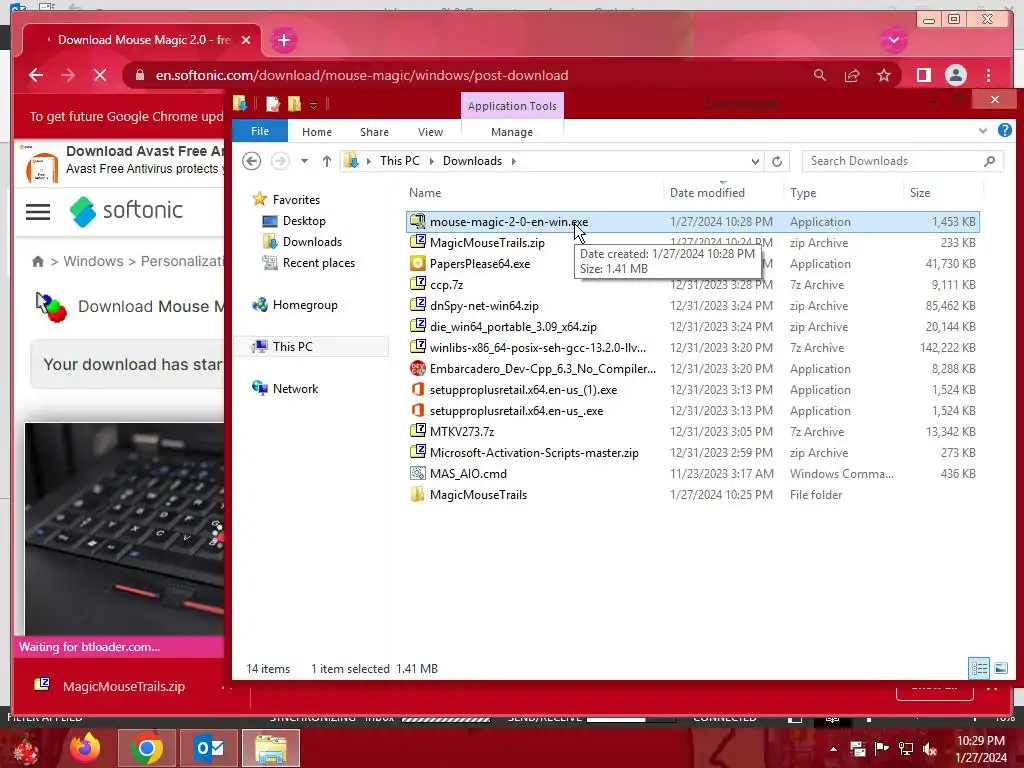Click This PC in address breadcrumb
Screen dimensions: 1024x768
point(400,161)
